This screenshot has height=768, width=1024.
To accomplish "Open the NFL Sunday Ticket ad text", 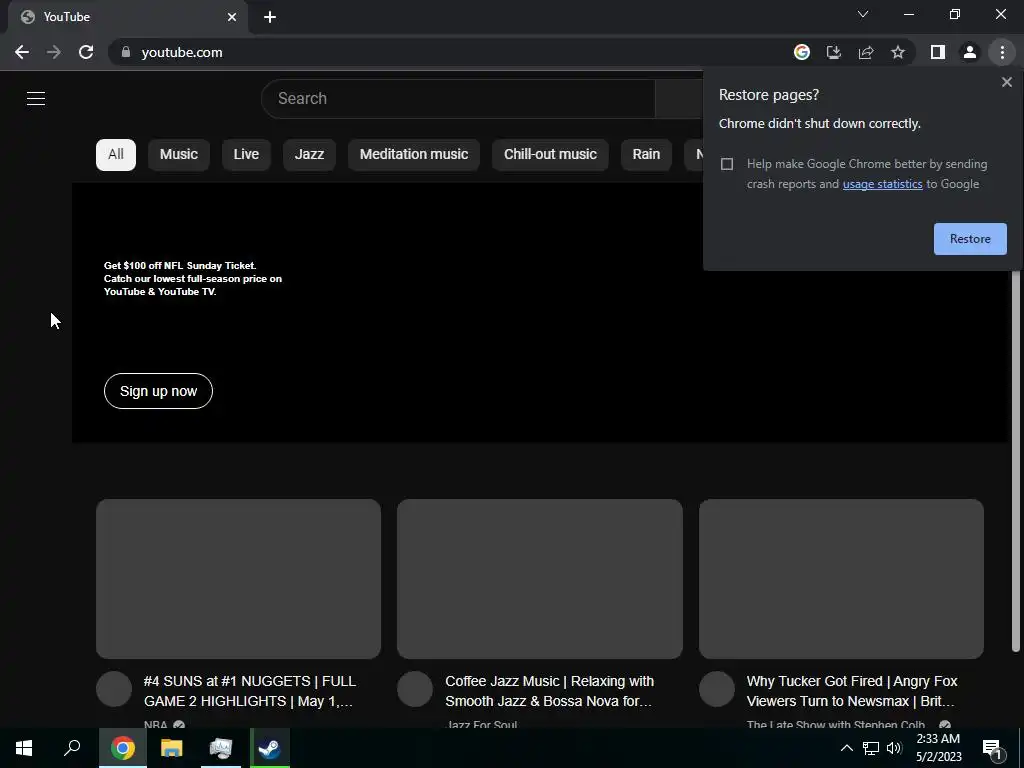I will [193, 279].
